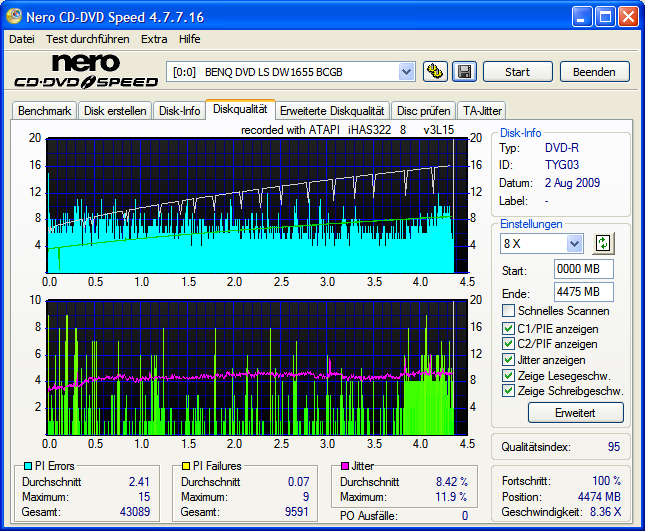Click the Ende field showing 4475 MB
645x531 pixels.
pyautogui.click(x=584, y=292)
